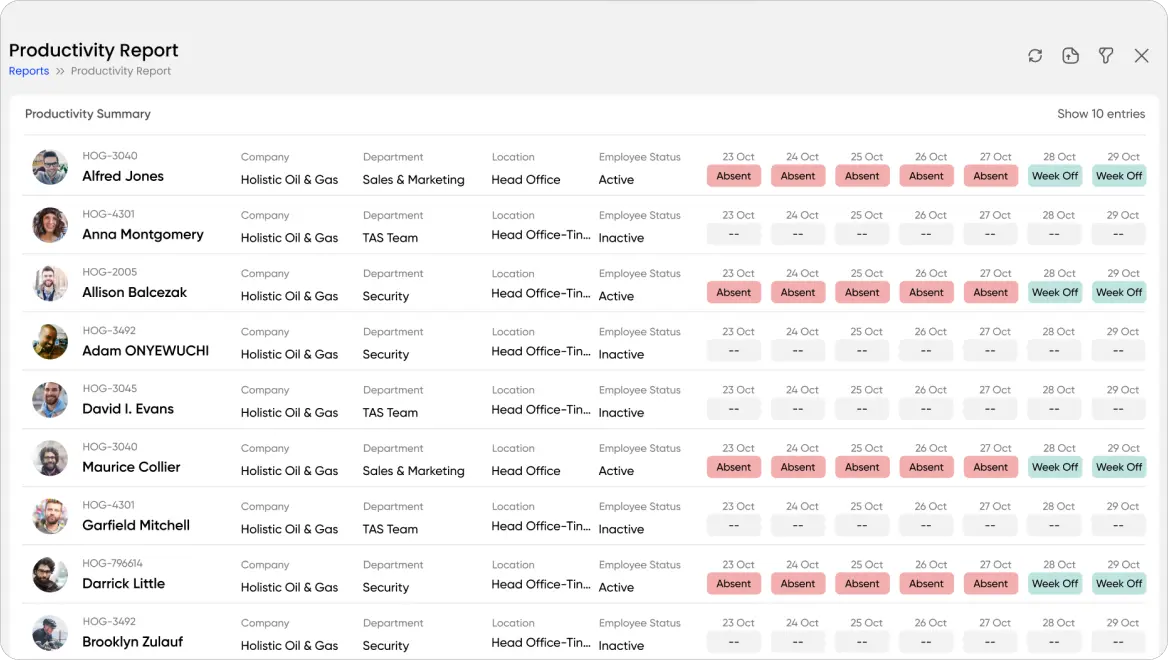Select Adam ONYEWUCHI's profile avatar
Screen dimensions: 1168x660
(50, 342)
